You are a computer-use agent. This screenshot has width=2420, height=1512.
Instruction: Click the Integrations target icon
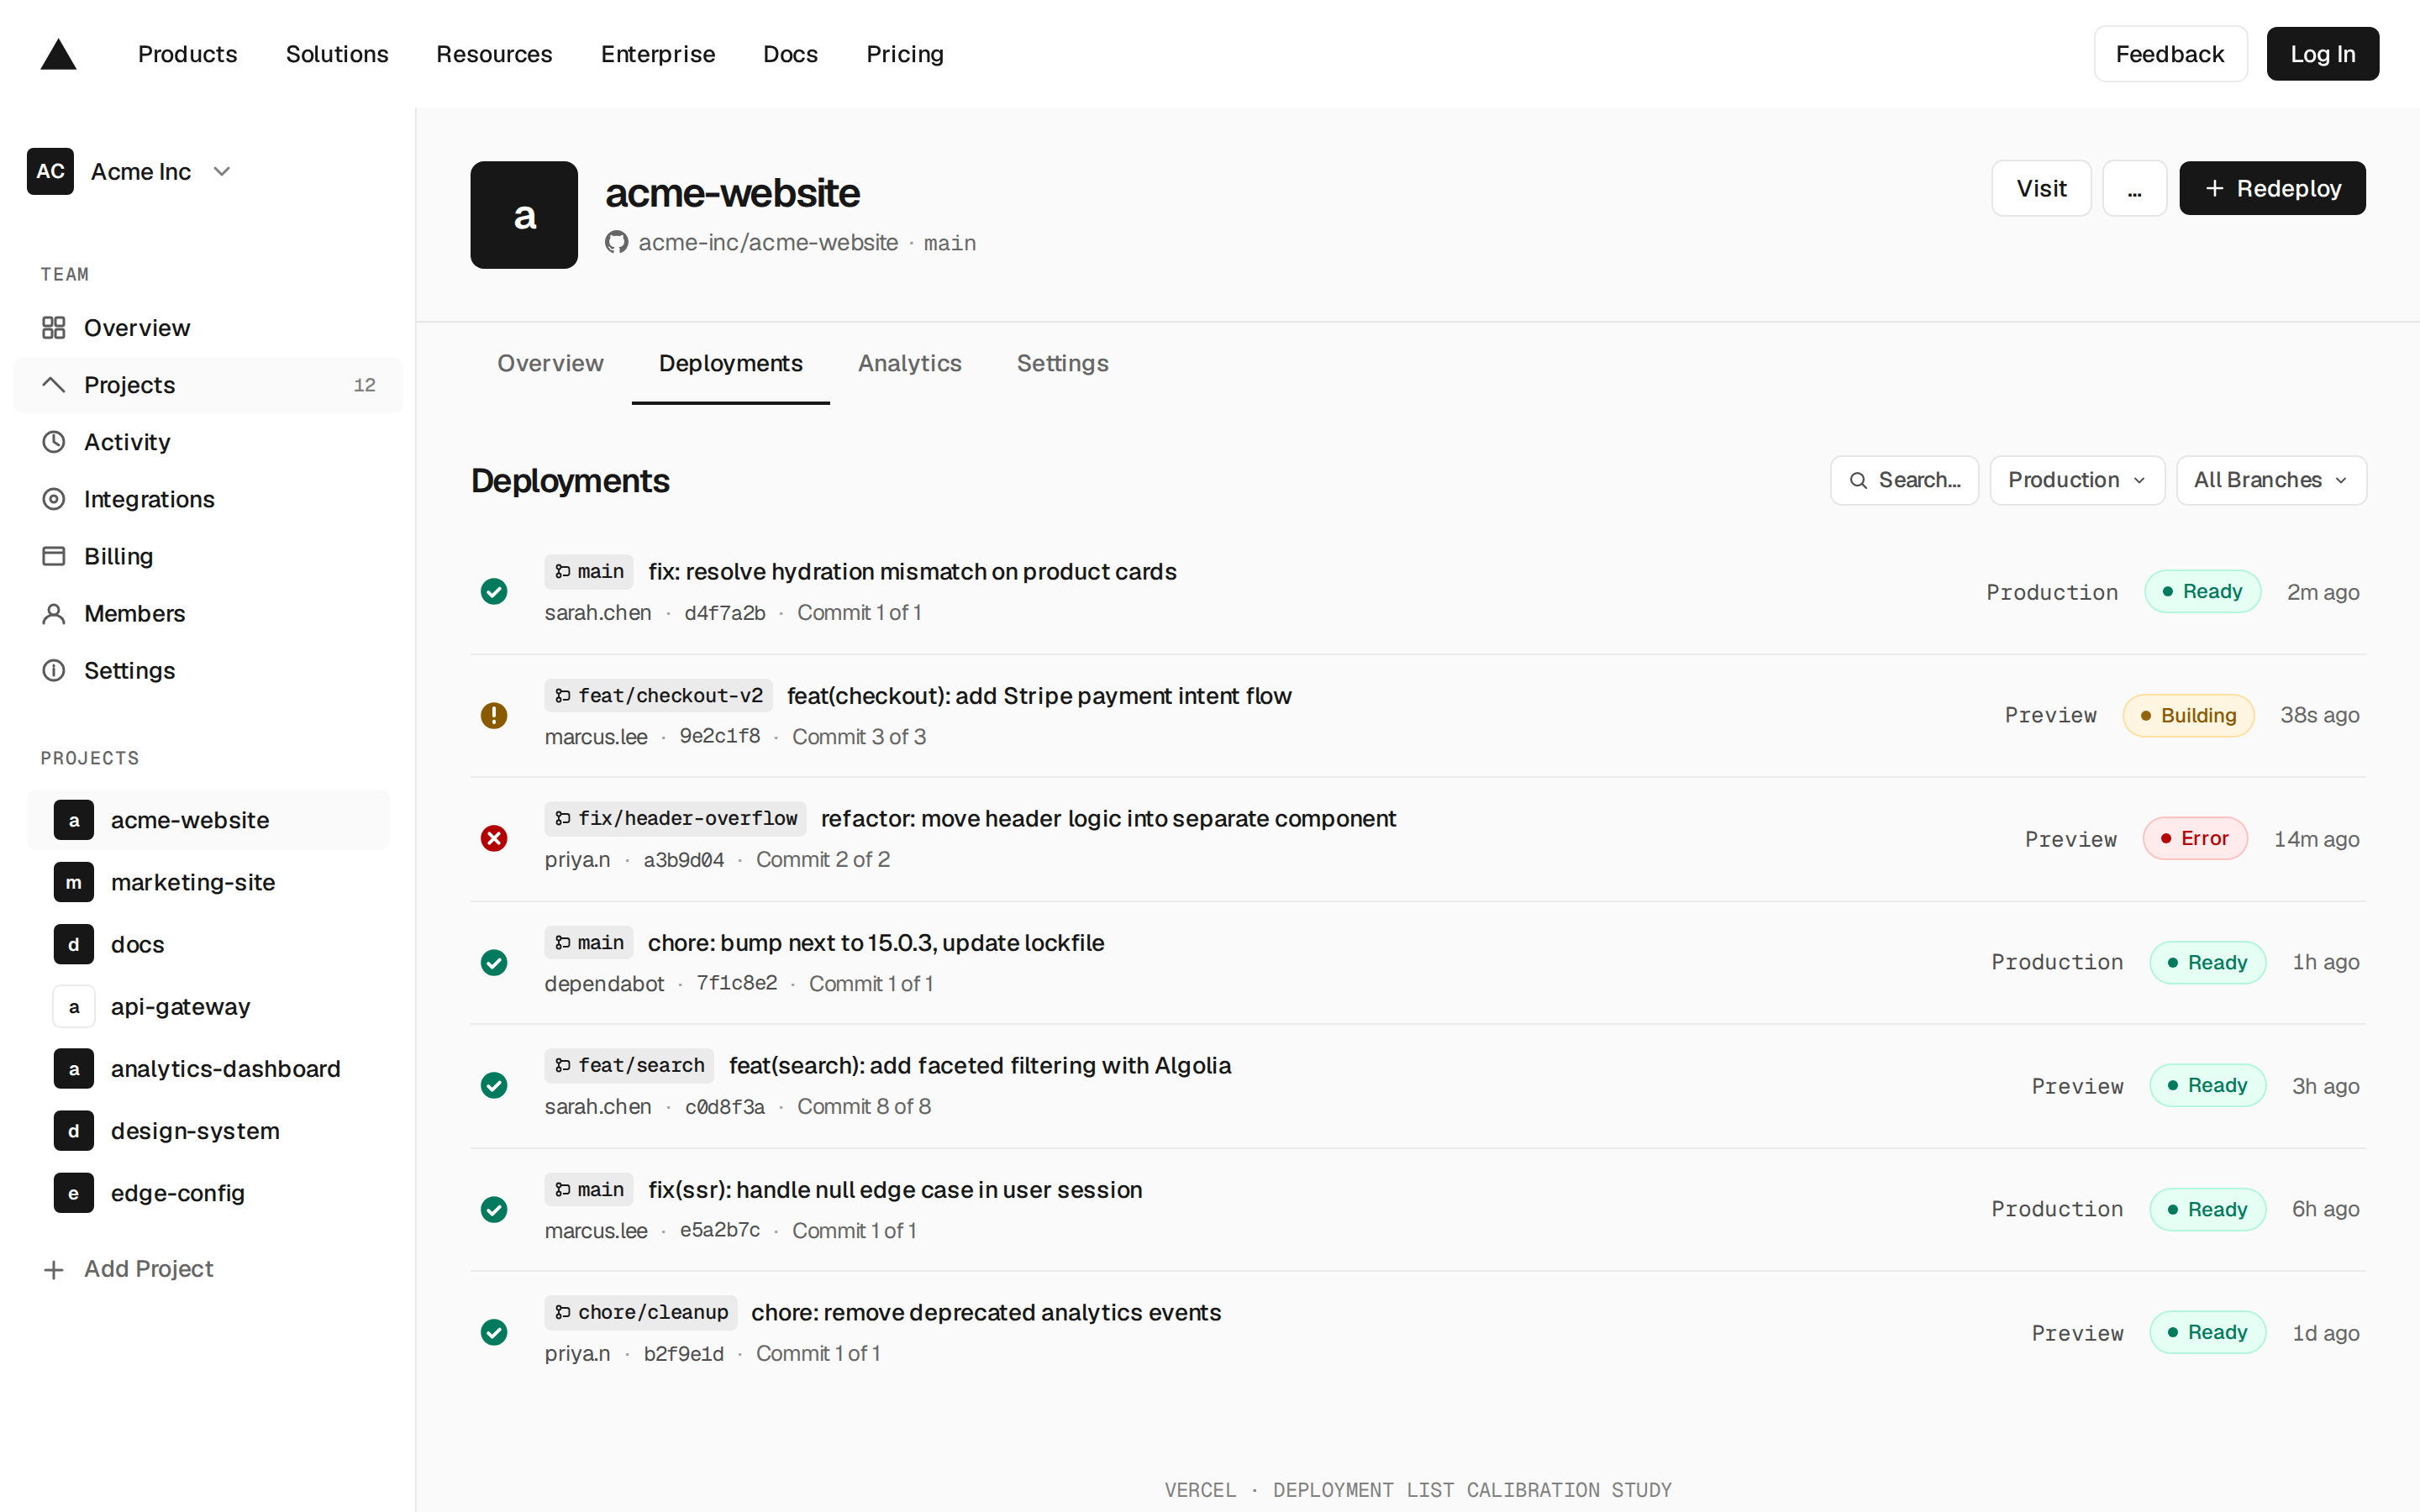(x=54, y=499)
